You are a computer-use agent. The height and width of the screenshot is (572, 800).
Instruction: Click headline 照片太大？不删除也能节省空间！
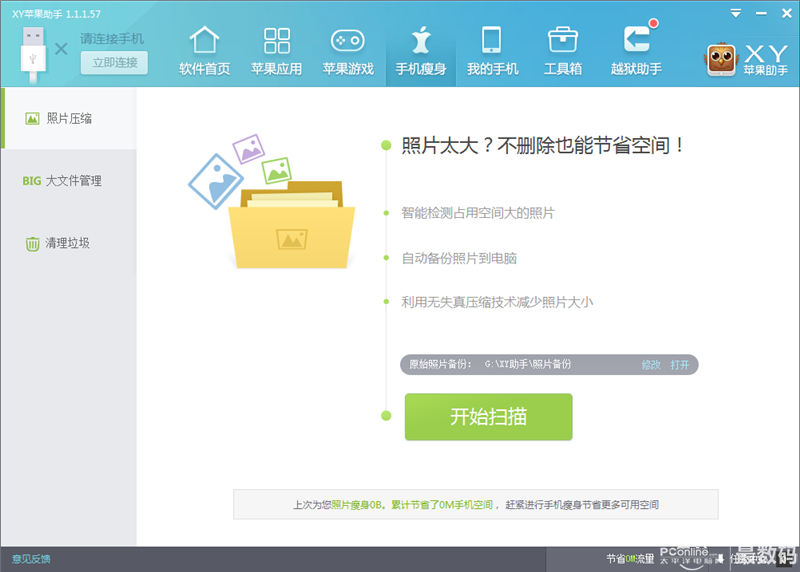542,145
